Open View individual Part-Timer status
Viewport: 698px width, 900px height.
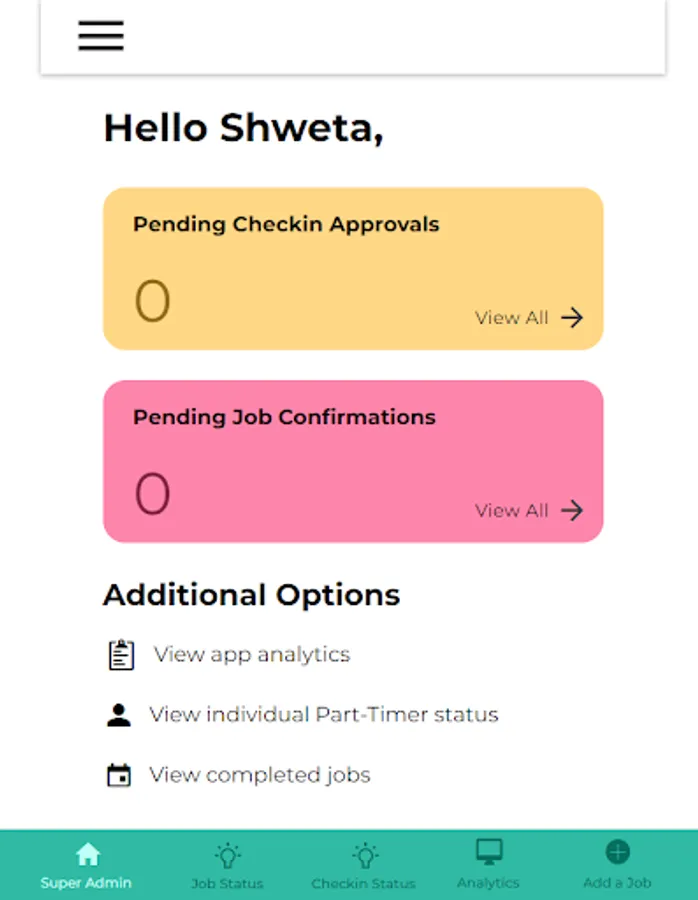324,715
